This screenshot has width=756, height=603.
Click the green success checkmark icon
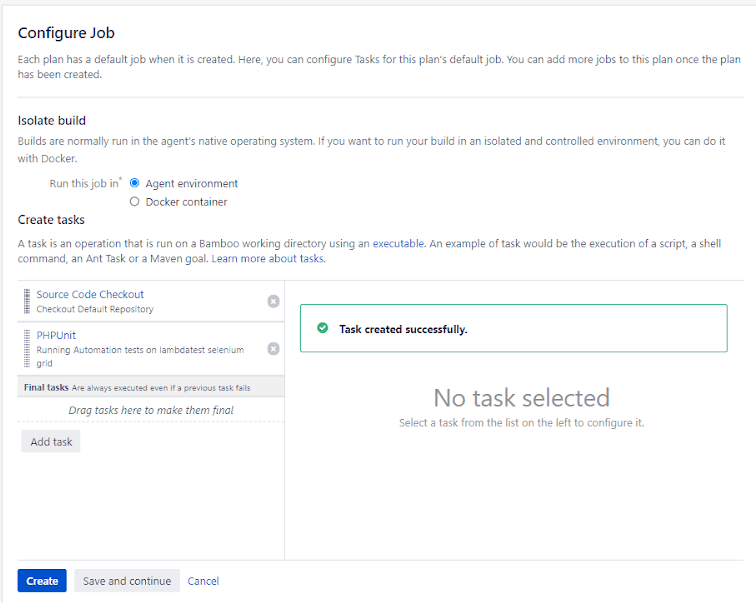tap(322, 328)
